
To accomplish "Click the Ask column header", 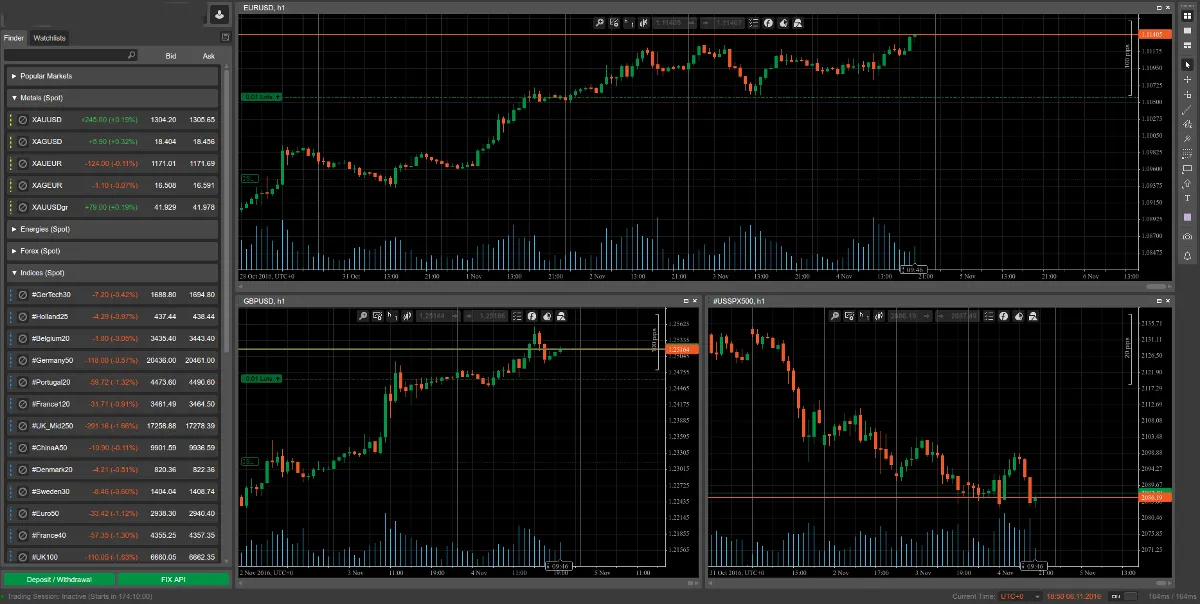I will coord(208,56).
